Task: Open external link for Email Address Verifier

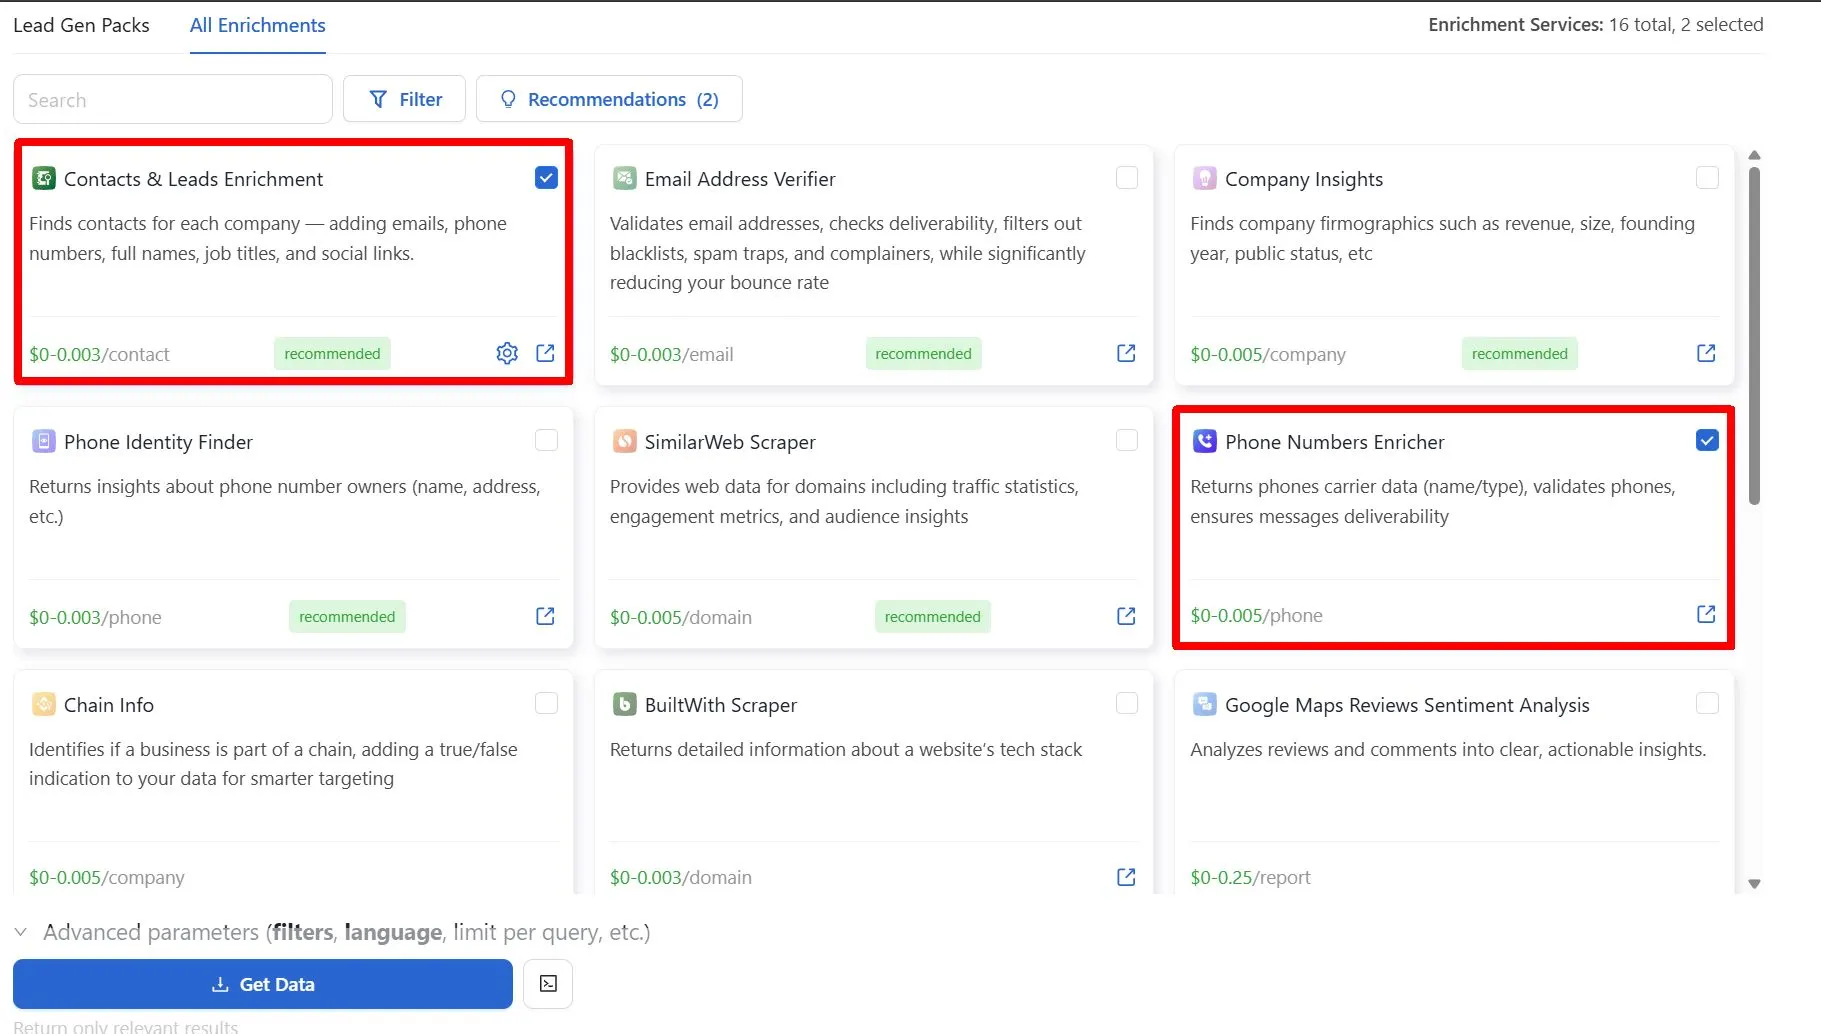Action: (x=1126, y=353)
